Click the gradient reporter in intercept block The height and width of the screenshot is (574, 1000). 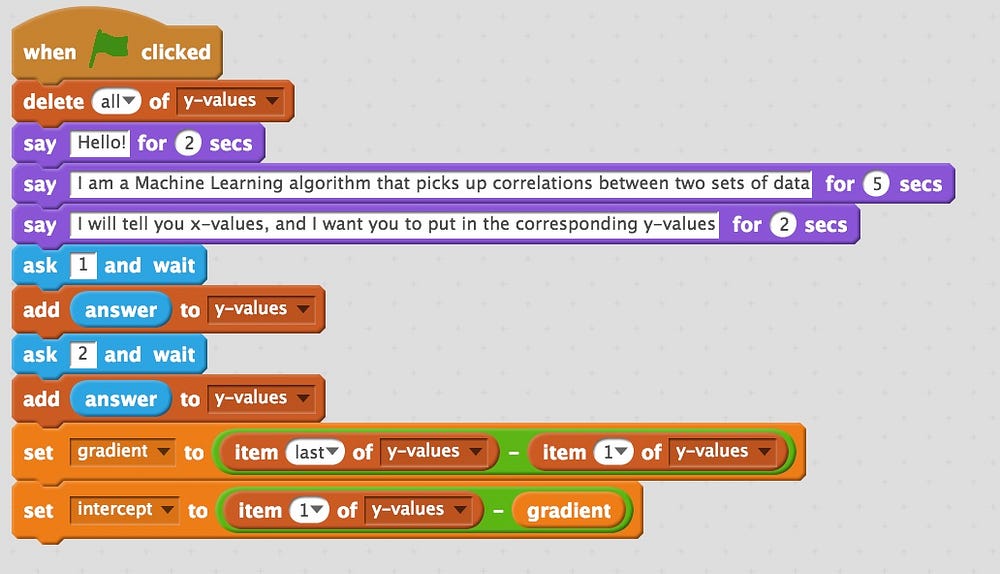pos(568,511)
